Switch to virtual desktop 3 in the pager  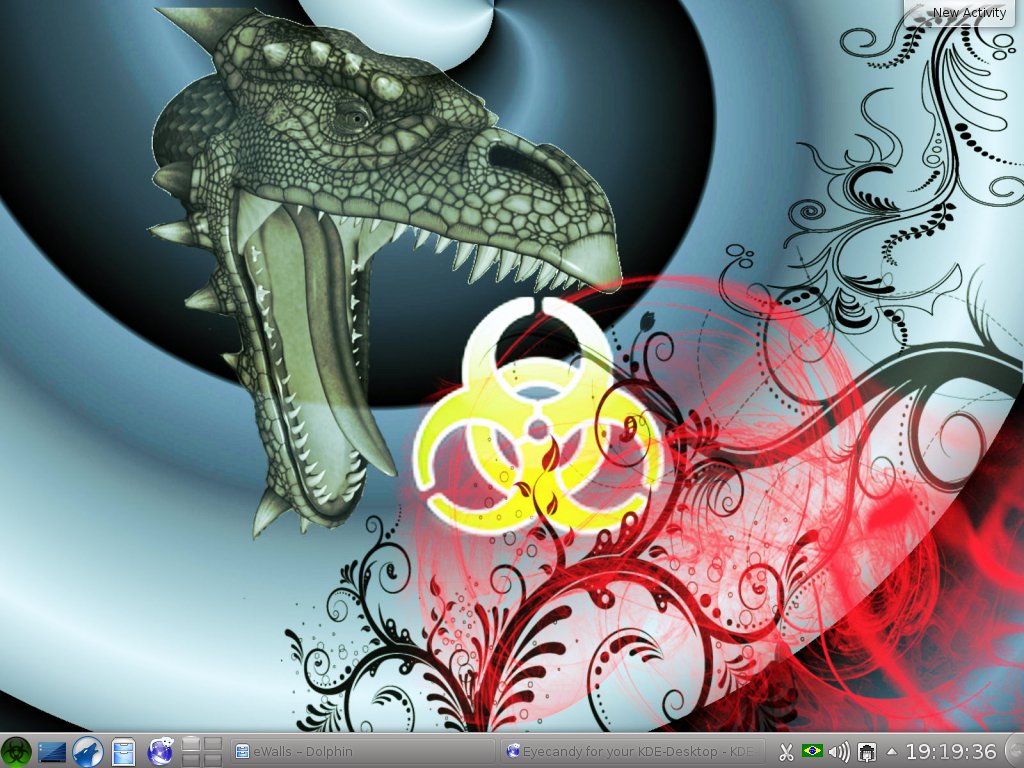190,760
